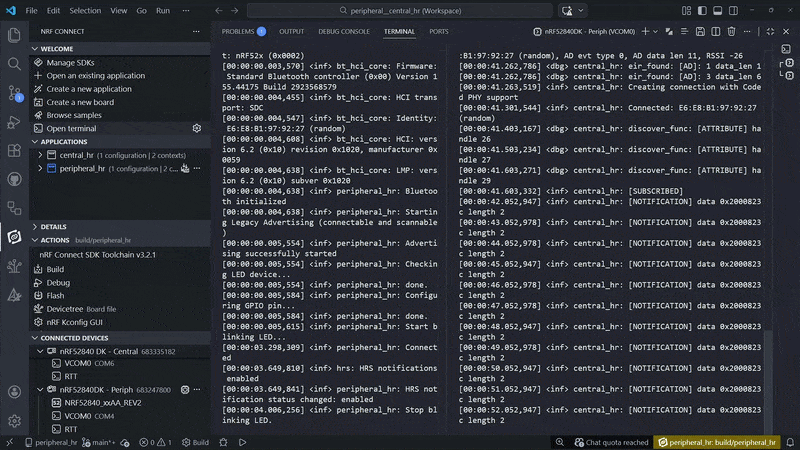Open Source Control view in activity bar
This screenshot has height=450, width=800.
14,93
